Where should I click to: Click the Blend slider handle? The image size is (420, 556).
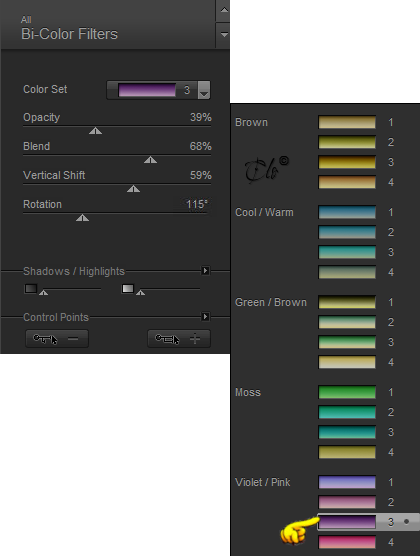pyautogui.click(x=150, y=160)
